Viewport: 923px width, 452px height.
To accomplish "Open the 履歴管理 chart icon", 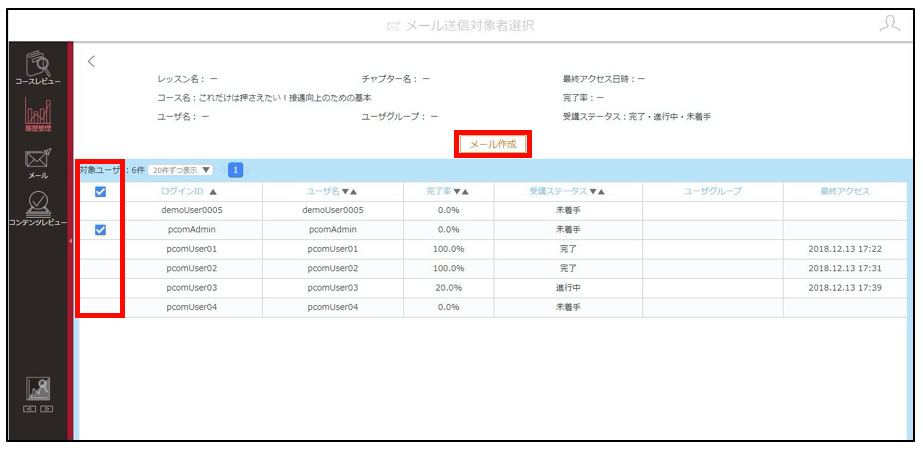I will pyautogui.click(x=38, y=115).
